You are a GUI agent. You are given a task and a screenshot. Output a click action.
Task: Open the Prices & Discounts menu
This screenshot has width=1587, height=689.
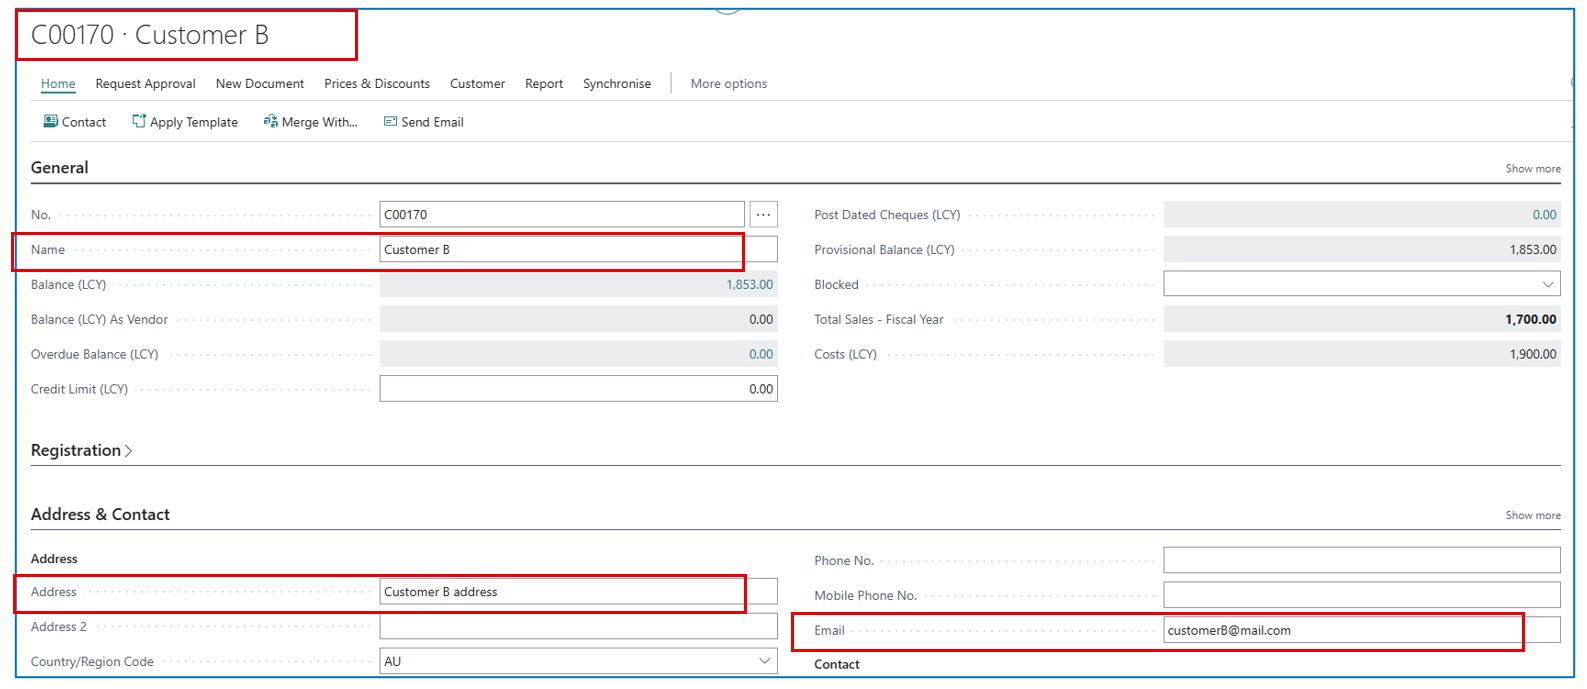point(376,84)
